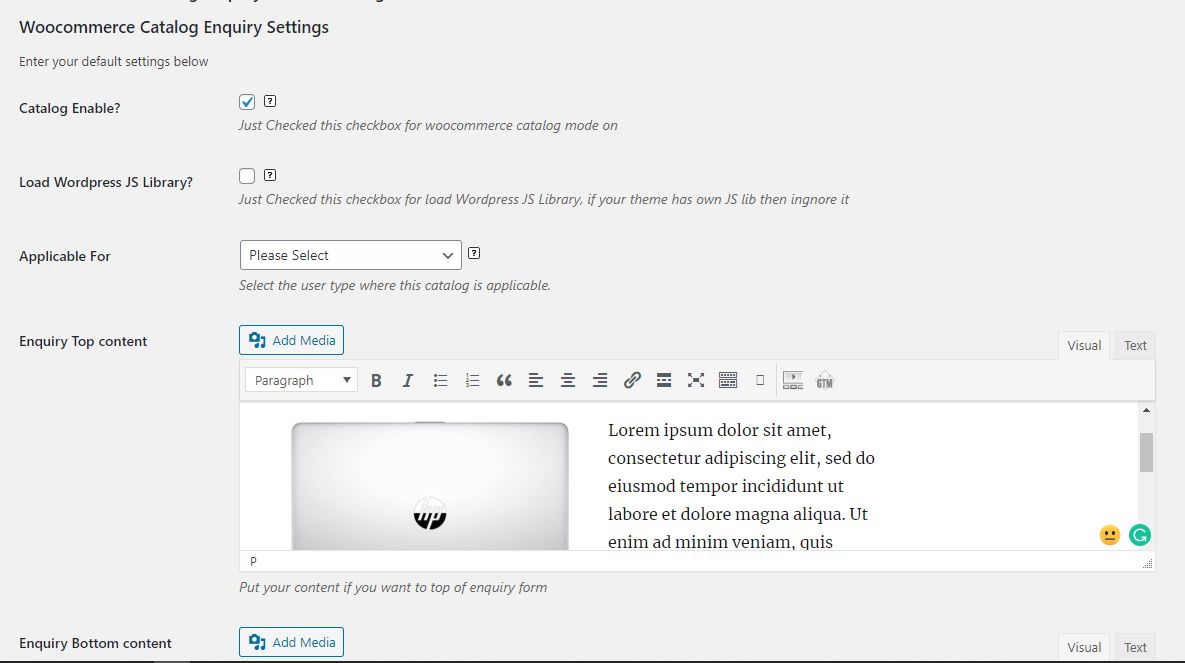Insert a link using the chain icon
The image size is (1185, 663).
(632, 380)
